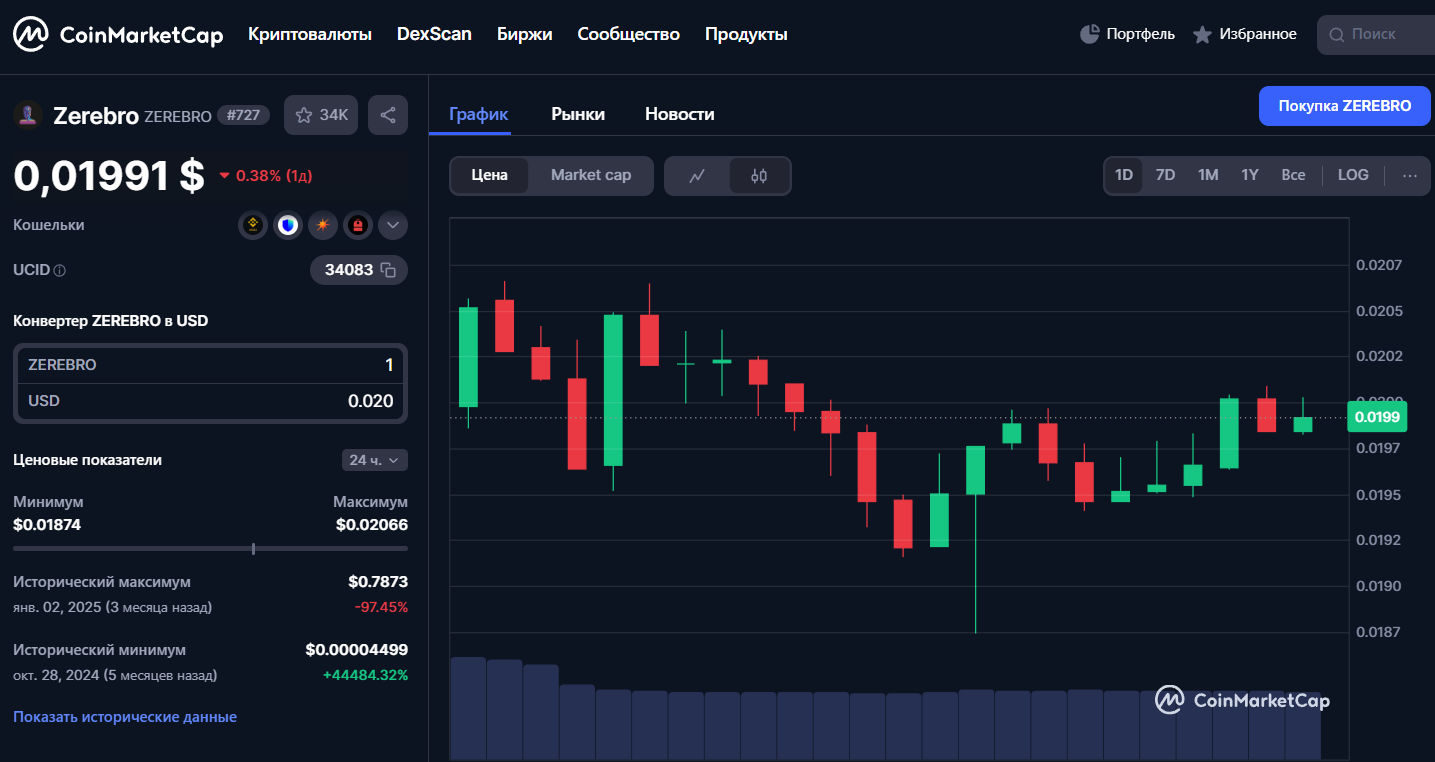Click the CoinMarketCap logo

(118, 34)
